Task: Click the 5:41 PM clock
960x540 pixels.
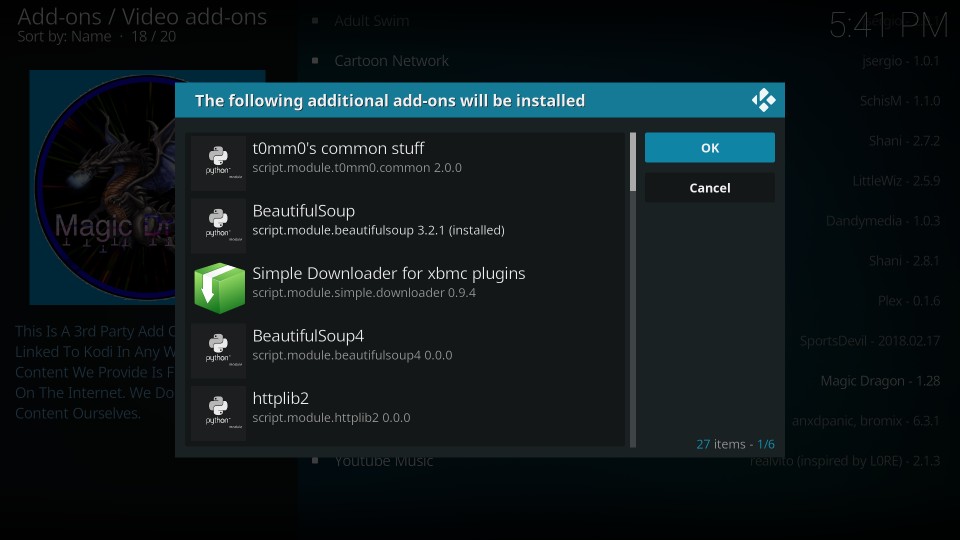Action: pos(888,25)
